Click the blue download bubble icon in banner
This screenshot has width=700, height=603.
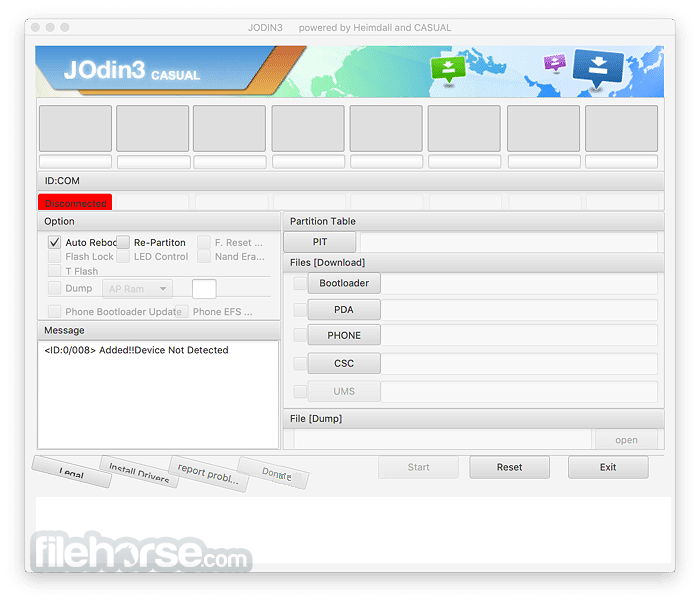[x=598, y=67]
